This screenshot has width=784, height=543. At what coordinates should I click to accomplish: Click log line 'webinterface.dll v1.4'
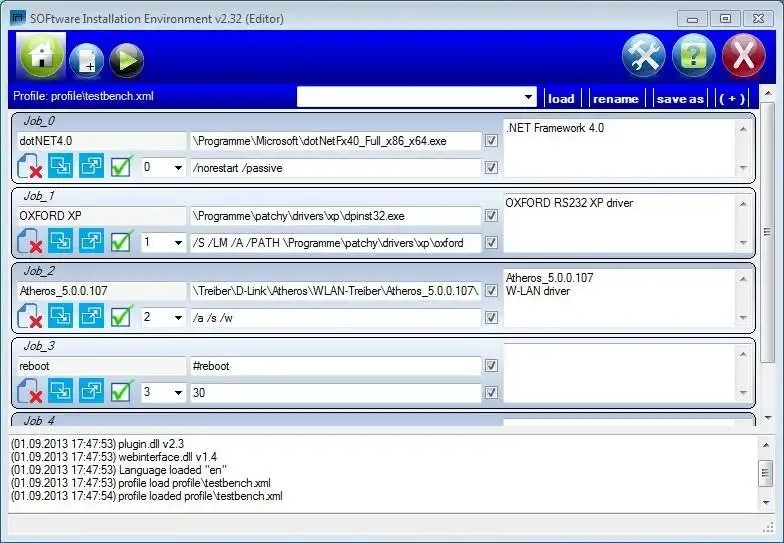click(114, 457)
